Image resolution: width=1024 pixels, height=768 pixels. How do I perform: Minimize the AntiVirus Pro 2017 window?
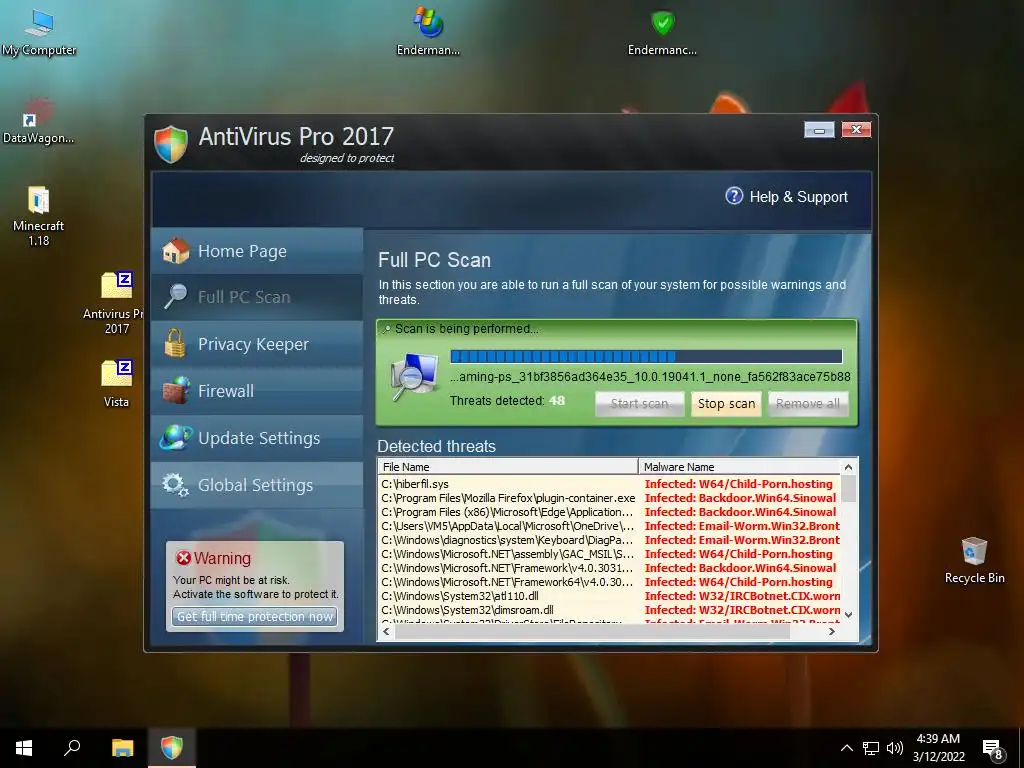(x=819, y=130)
